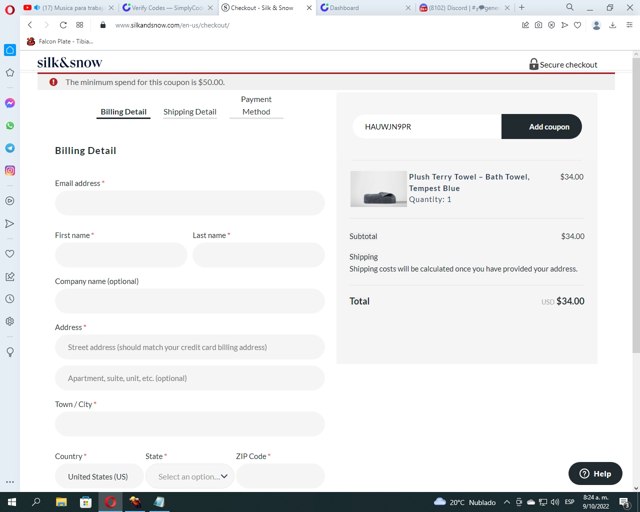Focus the Email address field
This screenshot has height=512, width=640.
(x=190, y=203)
